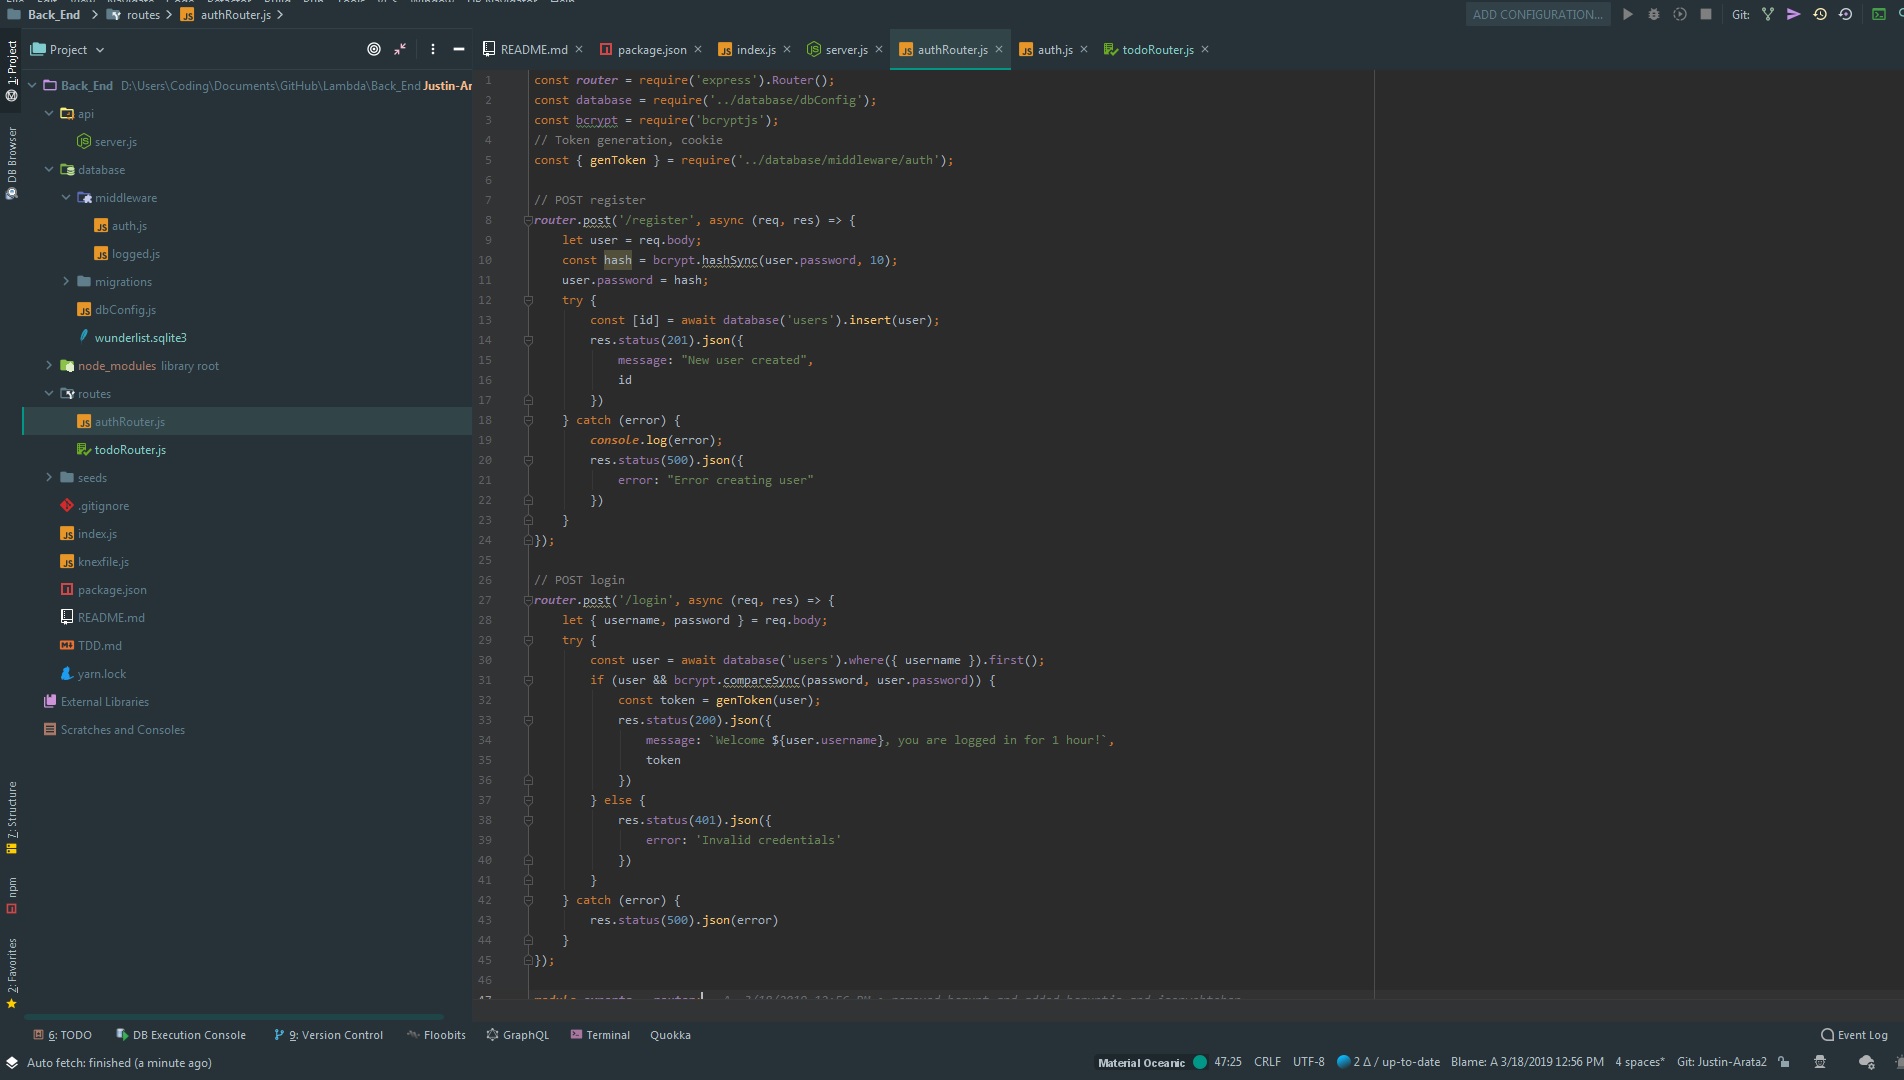Image resolution: width=1904 pixels, height=1080 pixels.
Task: Click the collapse-all arrows icon in Project panel
Action: coord(400,49)
